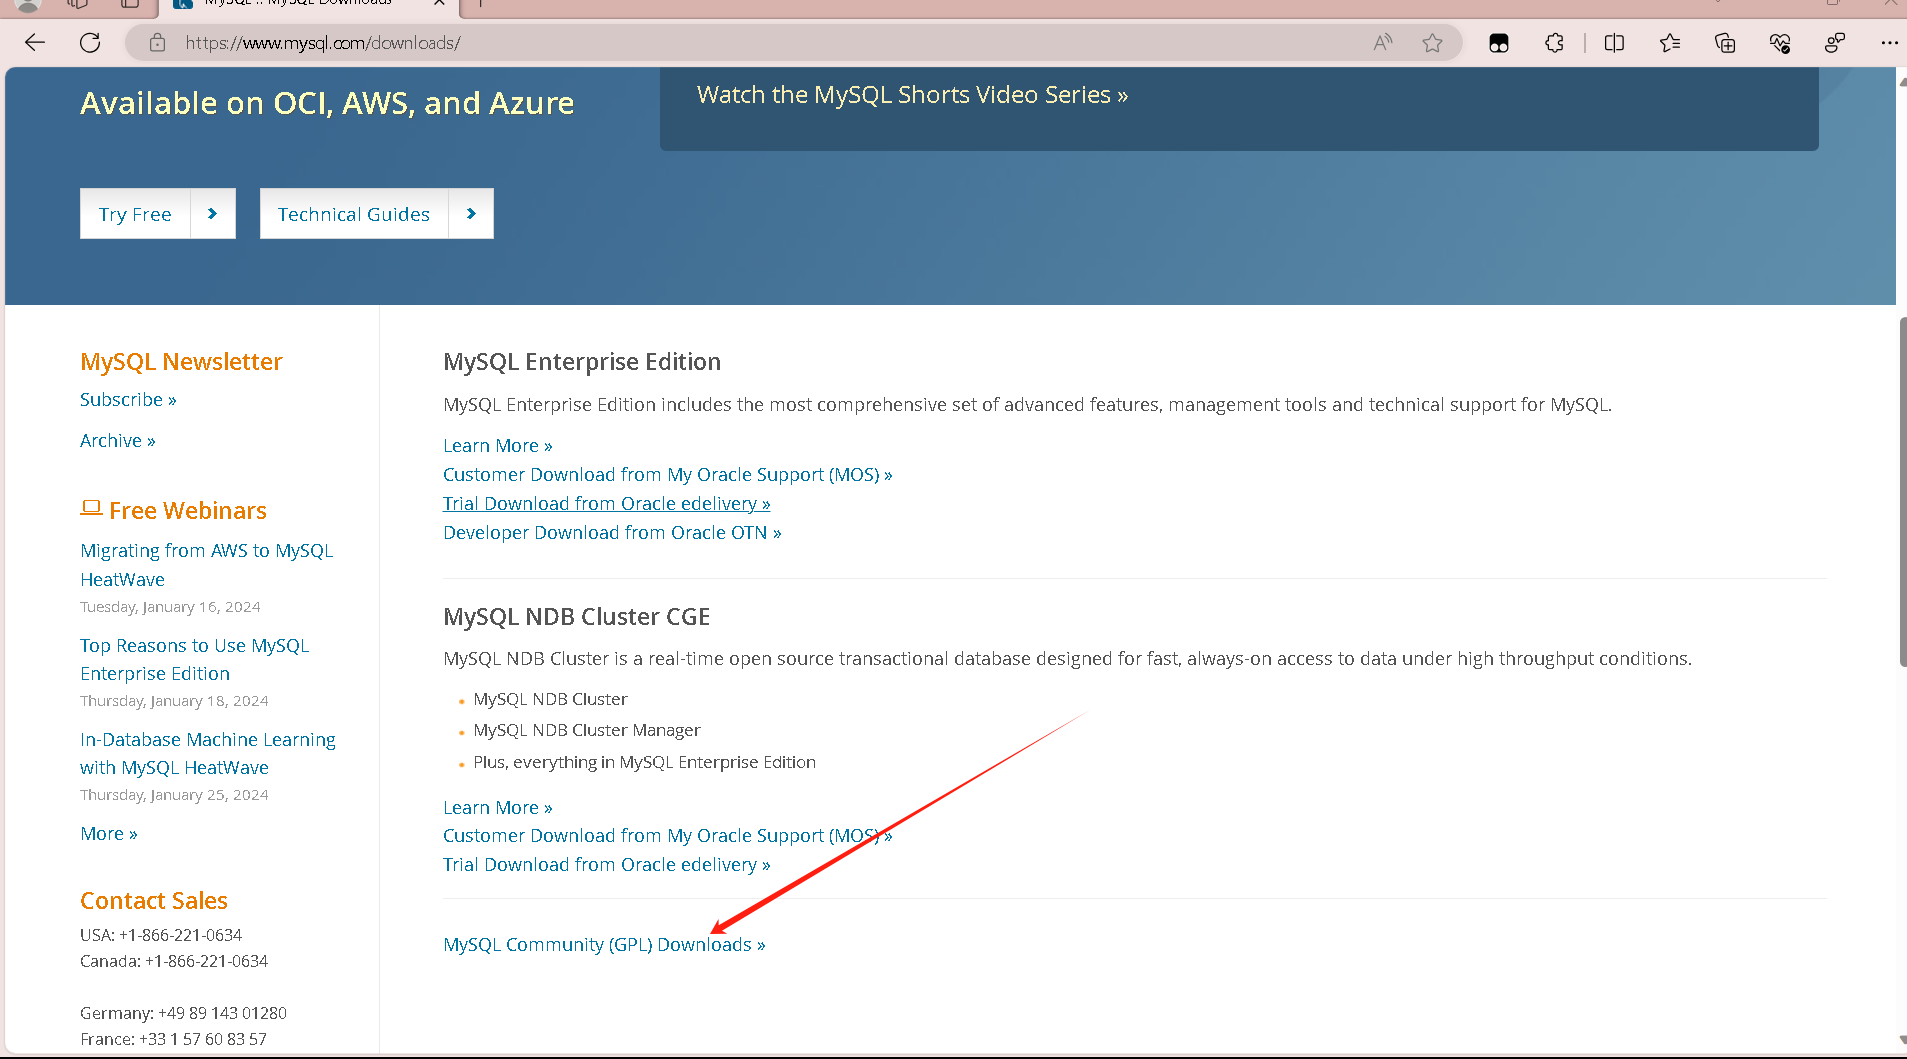
Task: Open the Favorites list icon
Action: [x=1670, y=42]
